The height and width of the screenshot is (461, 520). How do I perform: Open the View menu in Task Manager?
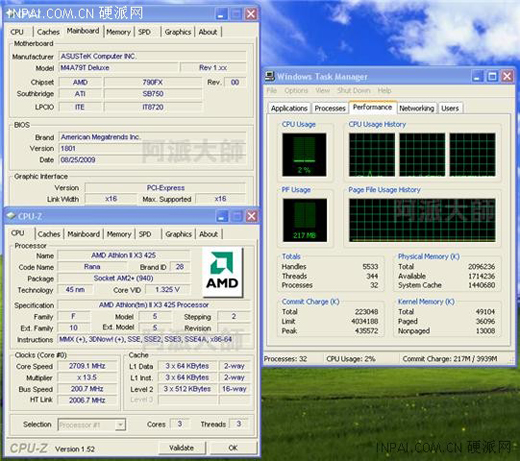pyautogui.click(x=322, y=91)
